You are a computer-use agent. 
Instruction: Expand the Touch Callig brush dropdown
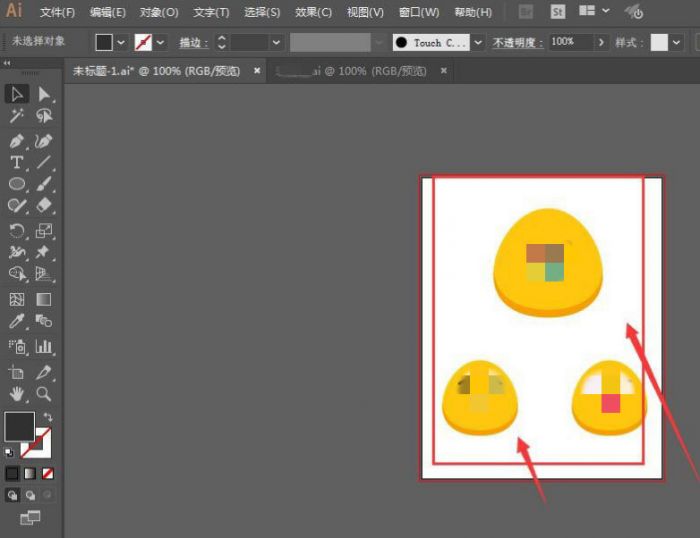point(477,43)
